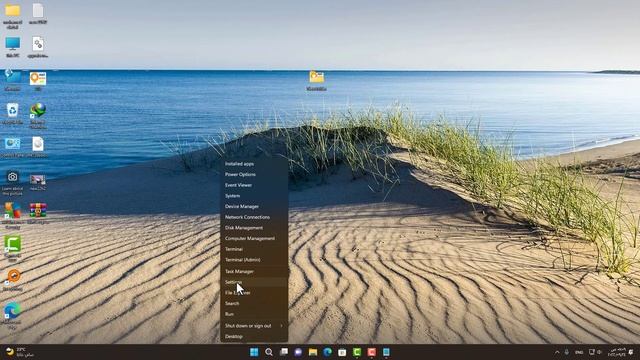Select the orange circular app shortcut on the desktop
This screenshot has height=360, width=640.
coord(13,280)
